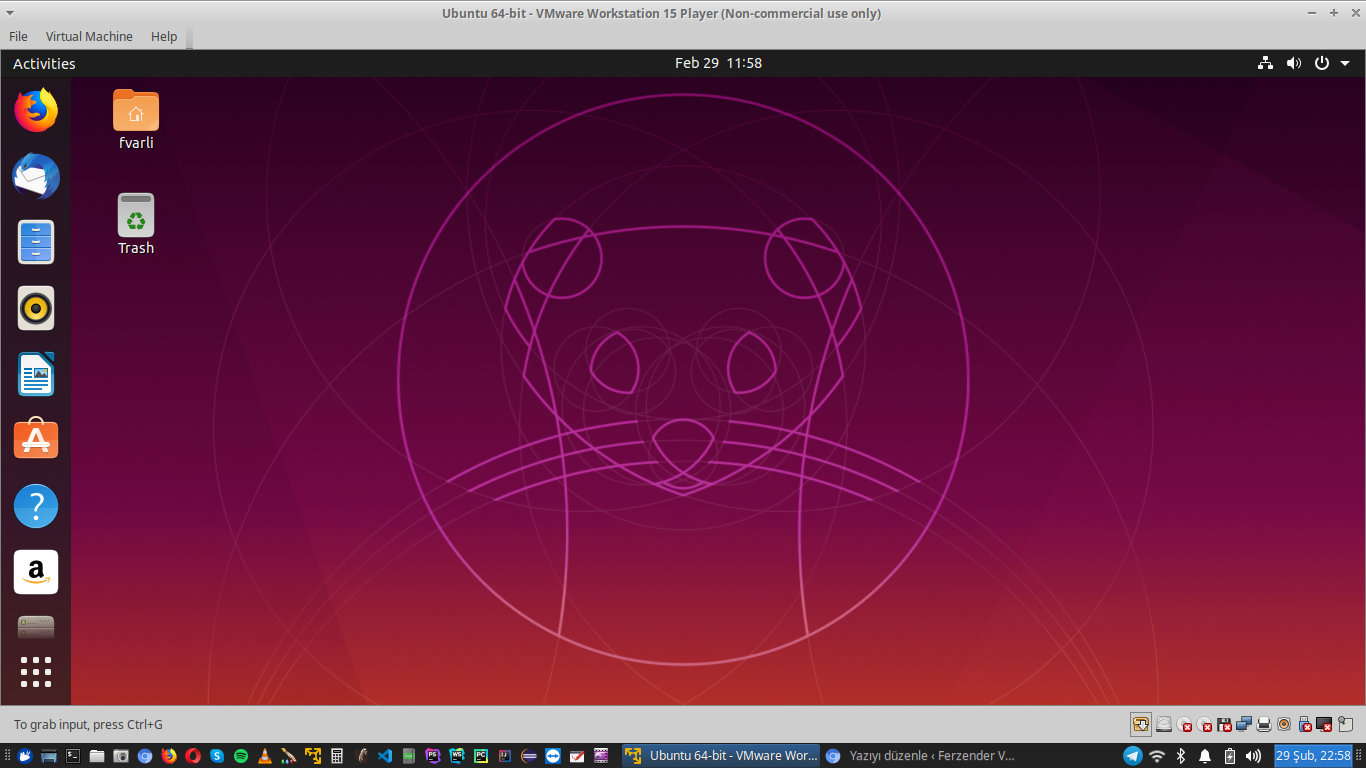Launch Rhythmbox music player from the dock
The width and height of the screenshot is (1366, 768).
(36, 308)
